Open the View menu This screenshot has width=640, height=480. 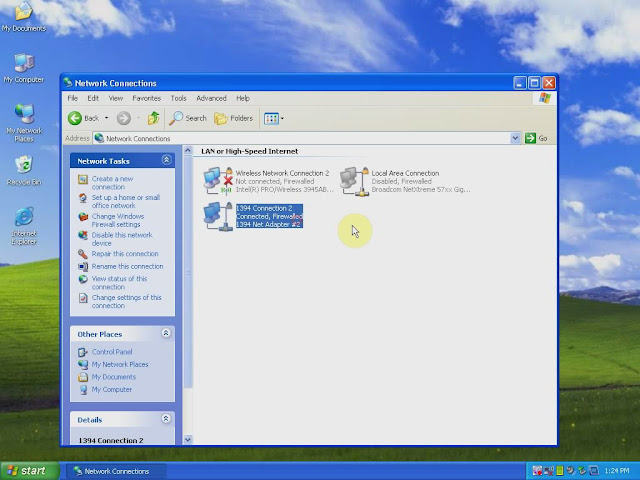point(116,98)
